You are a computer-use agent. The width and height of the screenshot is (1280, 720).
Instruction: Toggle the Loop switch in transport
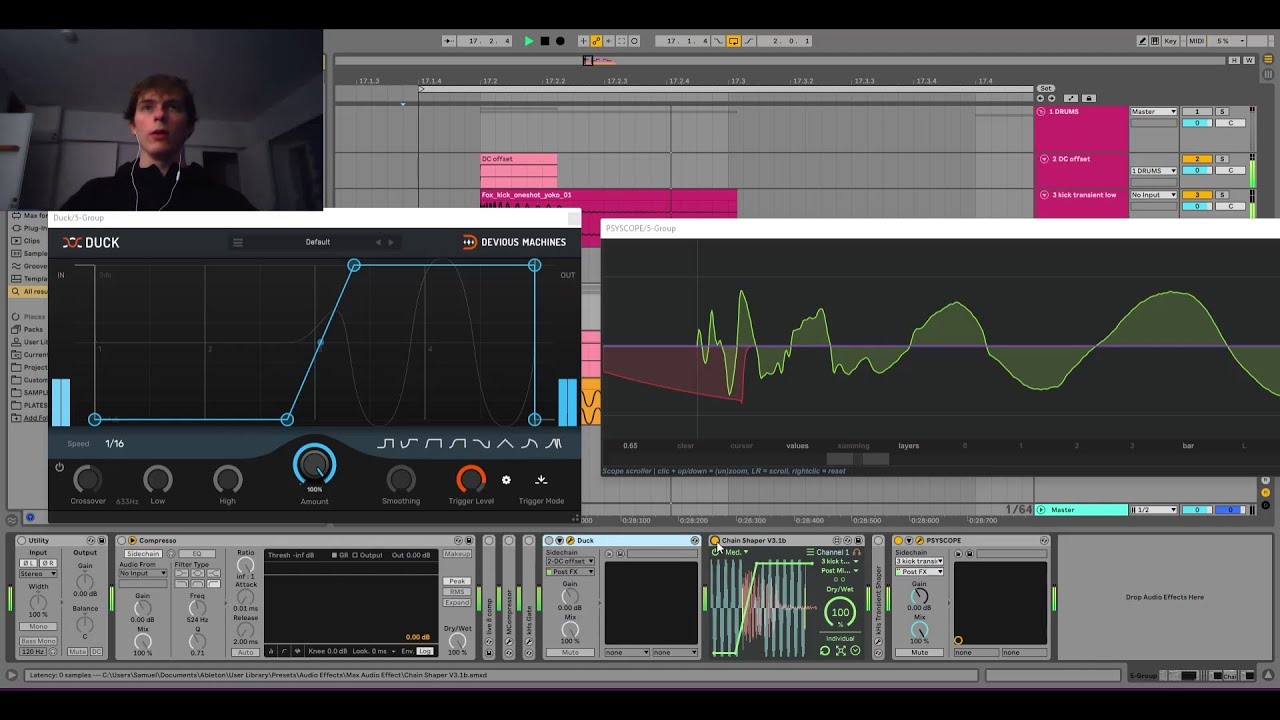click(x=733, y=41)
